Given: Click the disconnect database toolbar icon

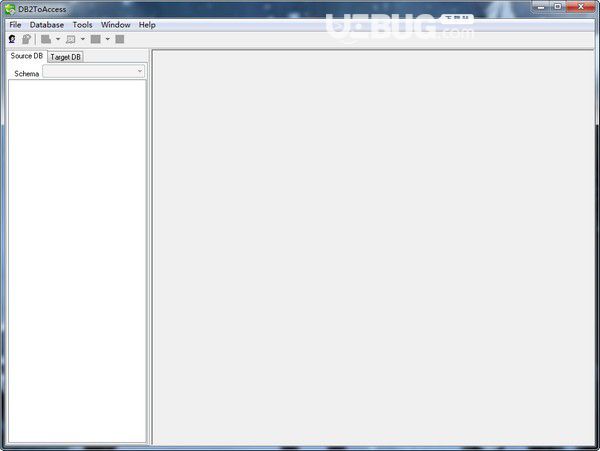Looking at the screenshot, I should (26, 39).
